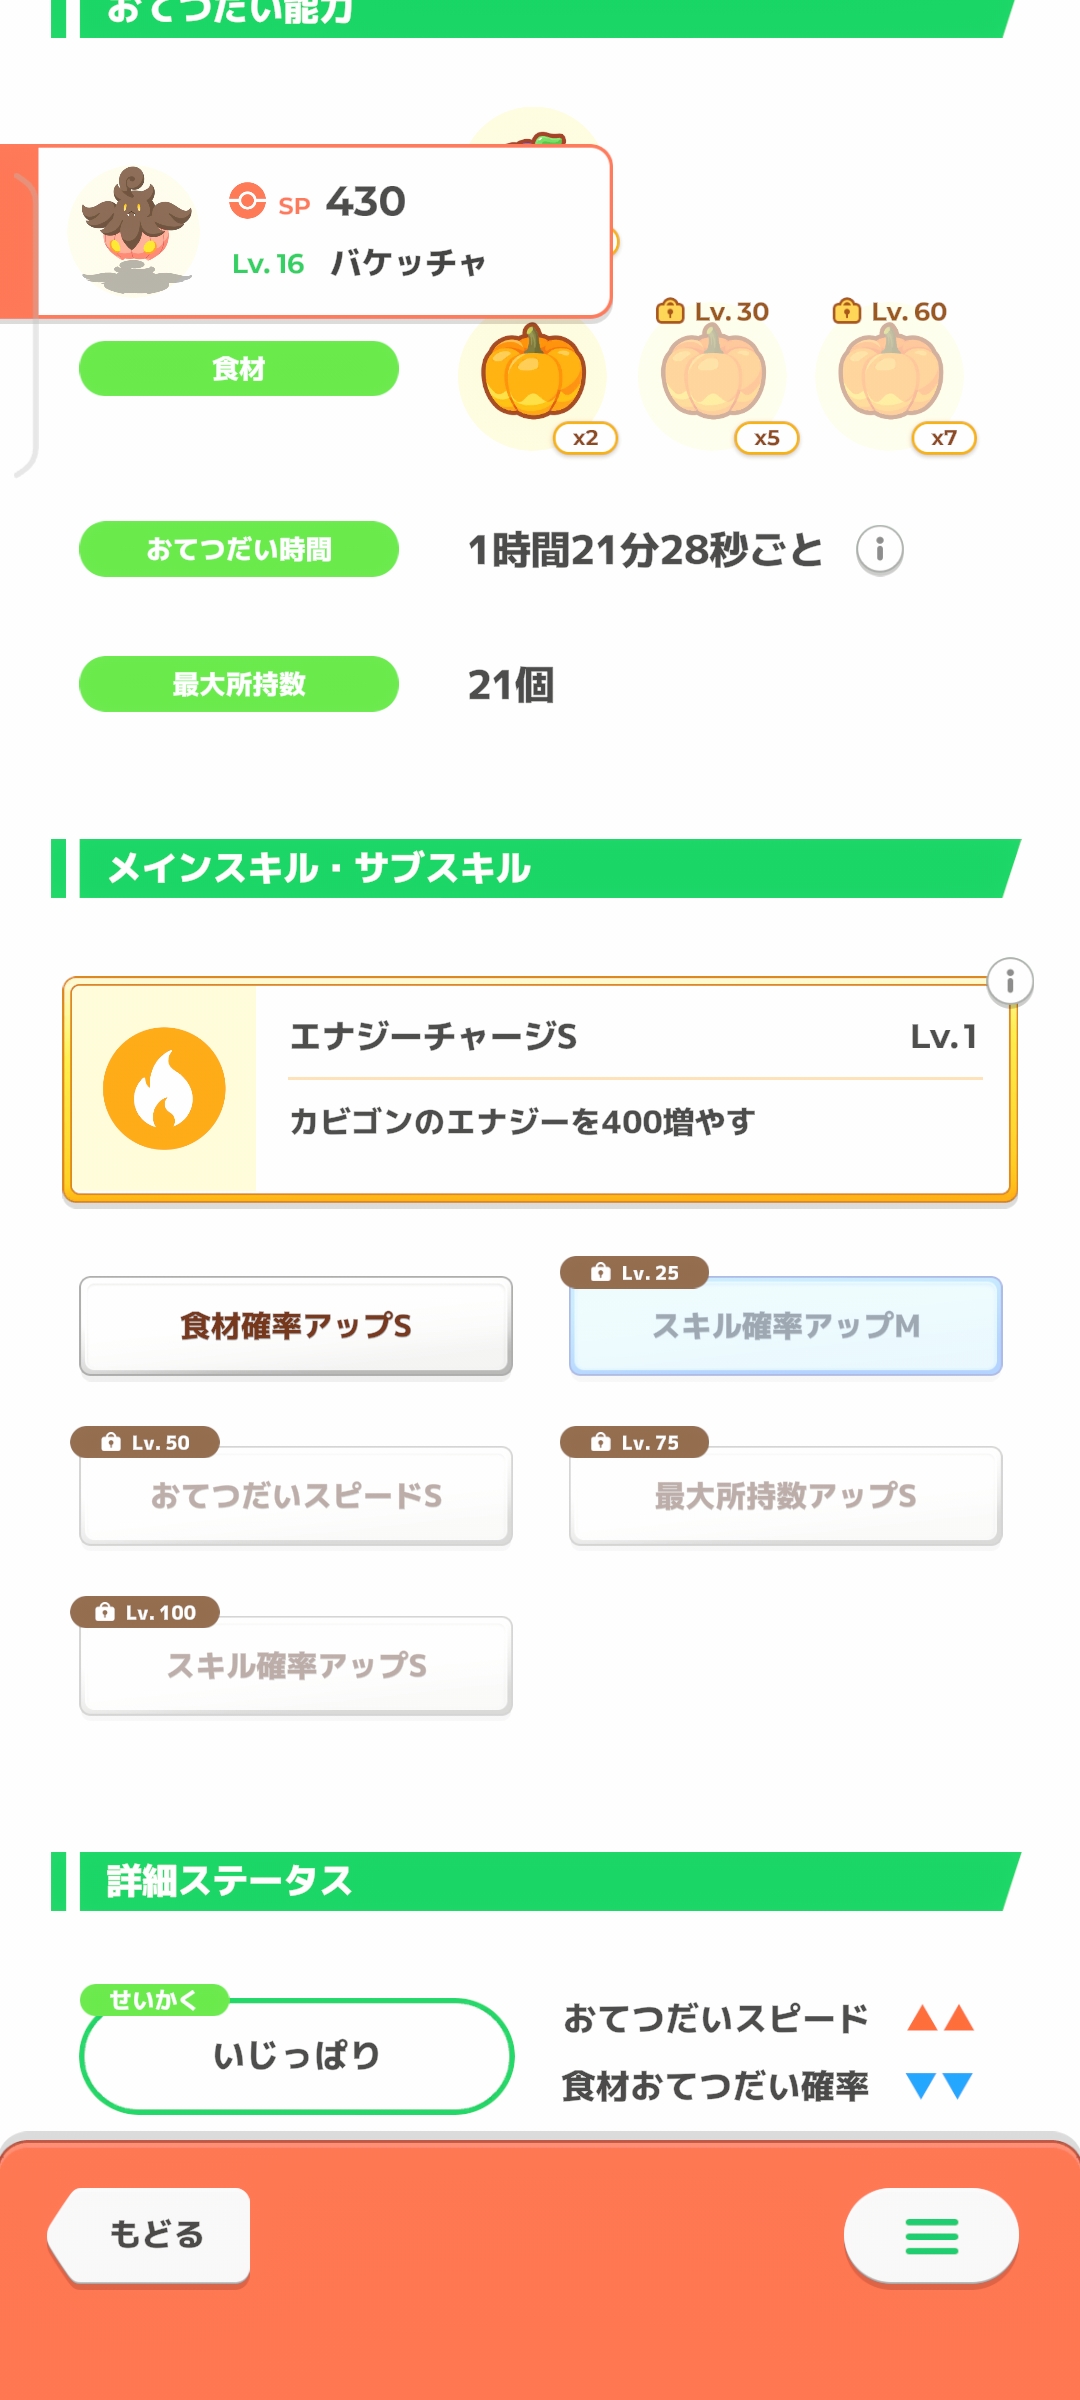Tap the バケッチャ Pokémon portrait
The height and width of the screenshot is (2400, 1080).
point(135,232)
